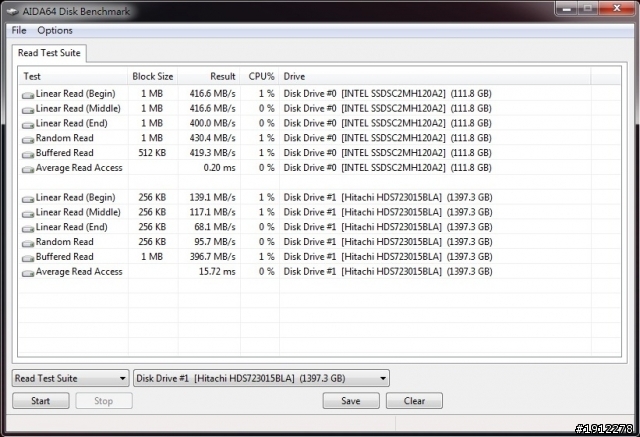This screenshot has height=437, width=640.
Task: Click drive icon of Random Read 95.7 MB/s row
Action: (28, 243)
